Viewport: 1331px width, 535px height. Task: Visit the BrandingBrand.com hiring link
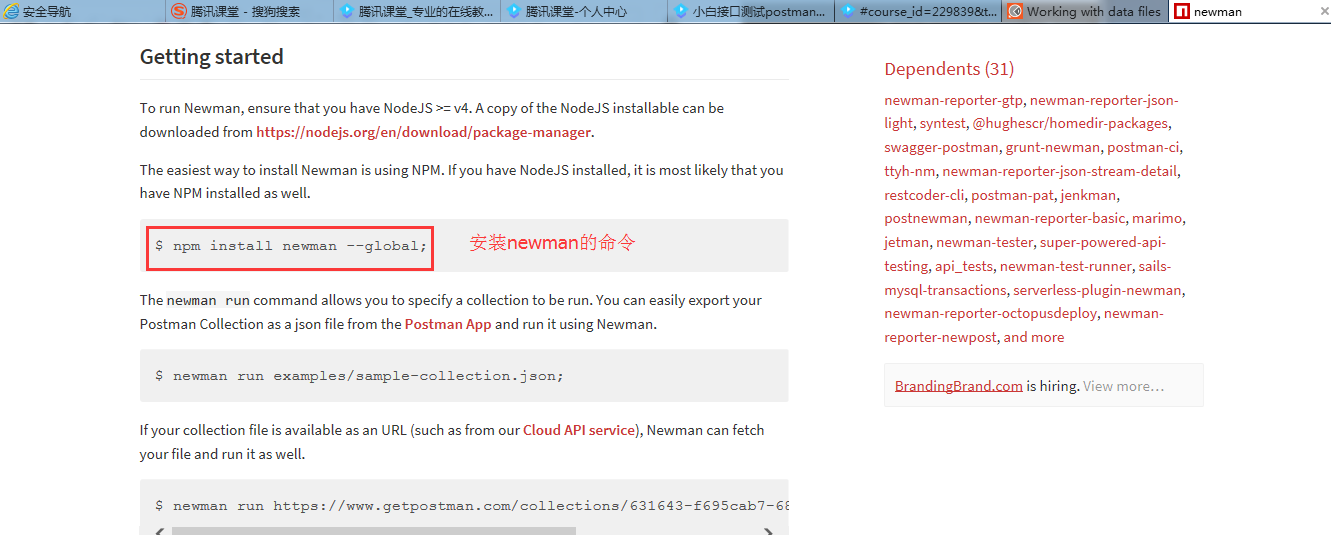pos(958,386)
